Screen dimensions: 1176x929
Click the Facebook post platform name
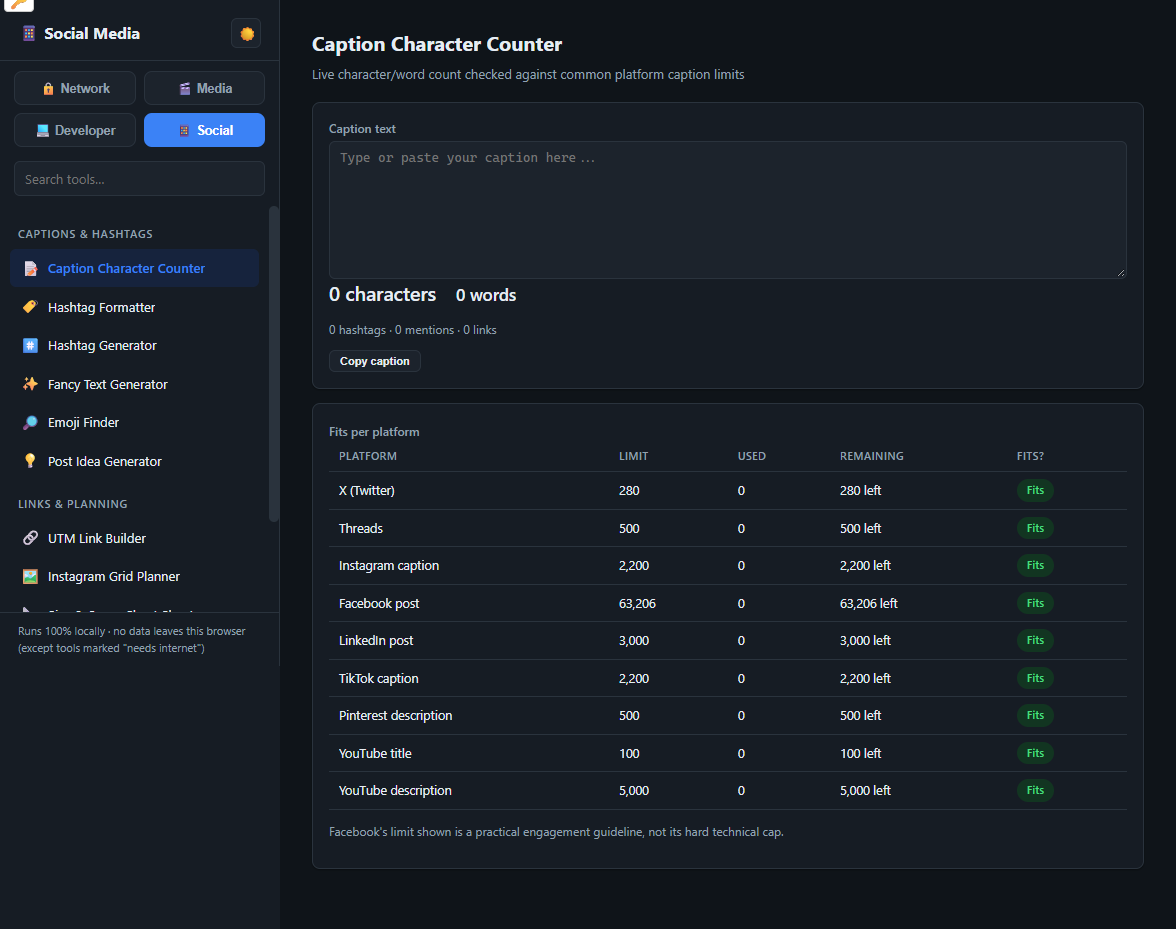tap(379, 604)
